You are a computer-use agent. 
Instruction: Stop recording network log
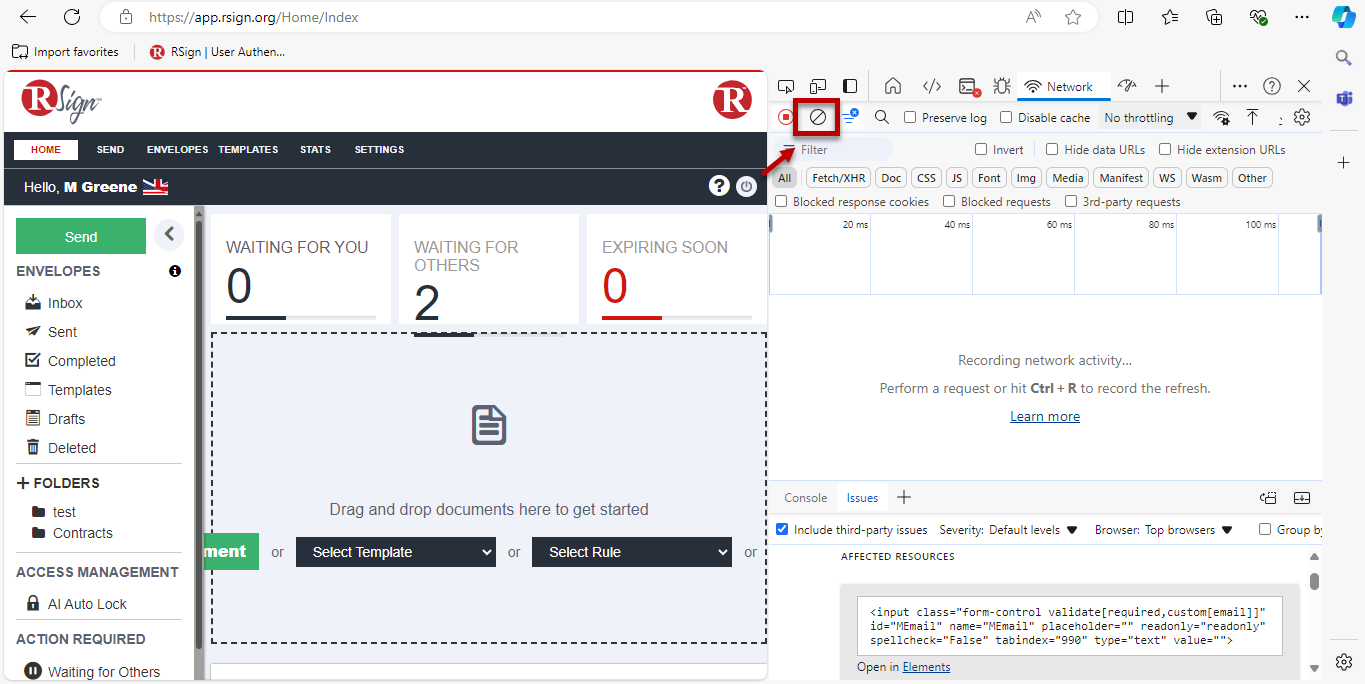[786, 117]
